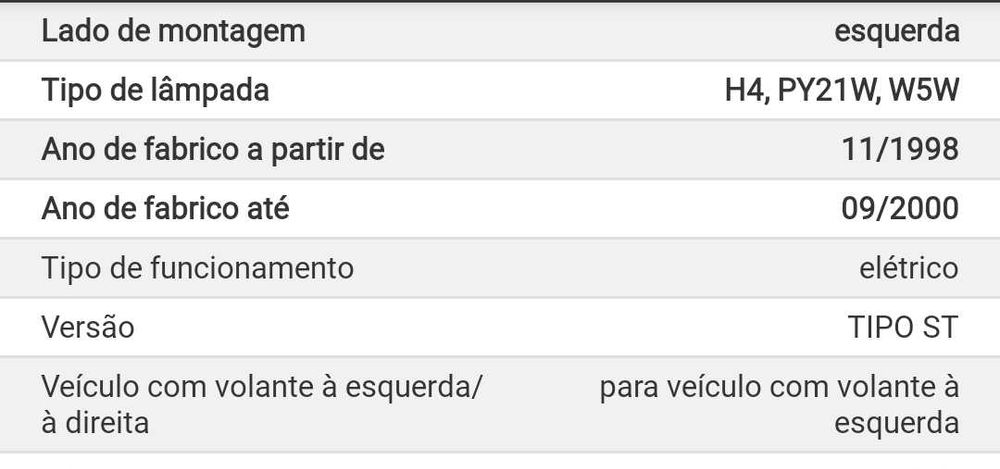Click 'esquerda' in the steering-side value
This screenshot has width=1000, height=469.
[896, 422]
